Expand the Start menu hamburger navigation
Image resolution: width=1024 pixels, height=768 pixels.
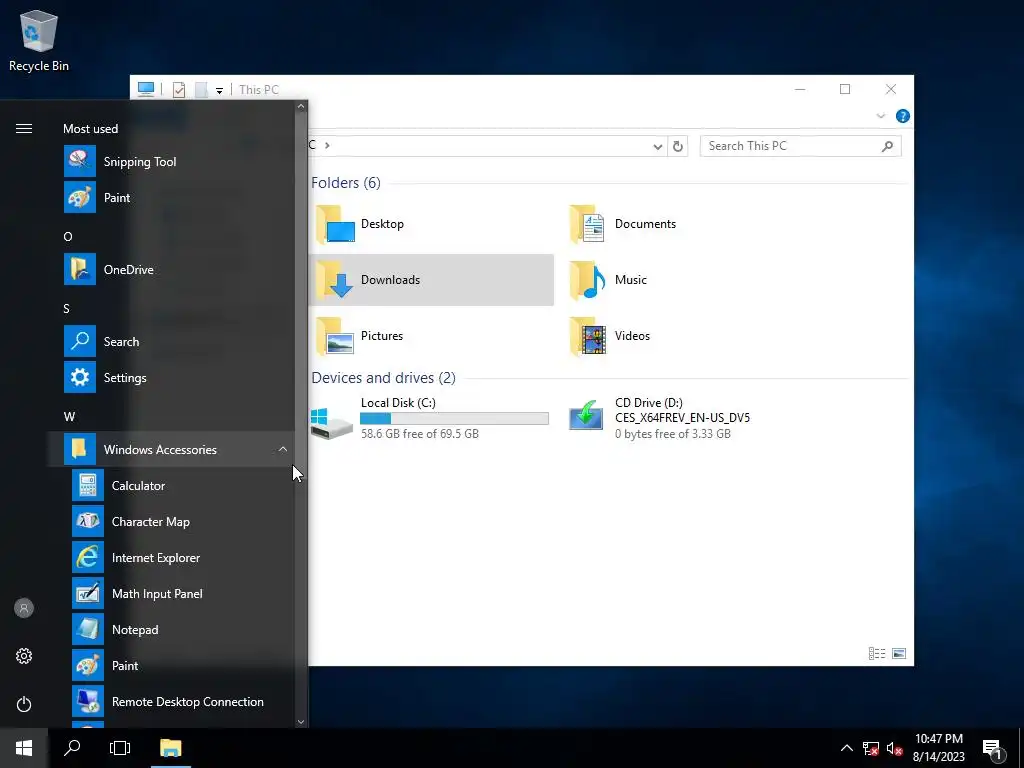tap(24, 129)
